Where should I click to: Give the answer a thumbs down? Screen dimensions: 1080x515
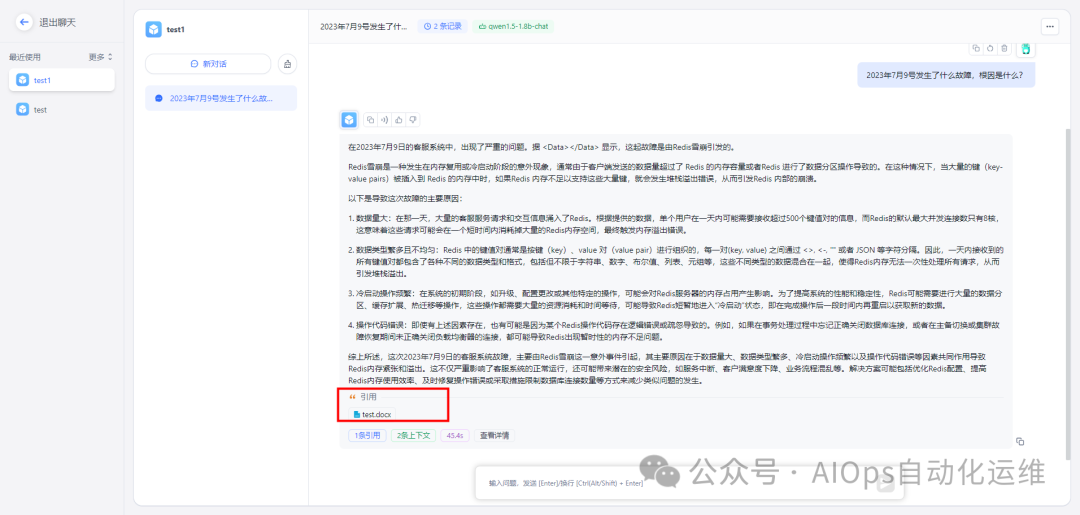click(413, 120)
